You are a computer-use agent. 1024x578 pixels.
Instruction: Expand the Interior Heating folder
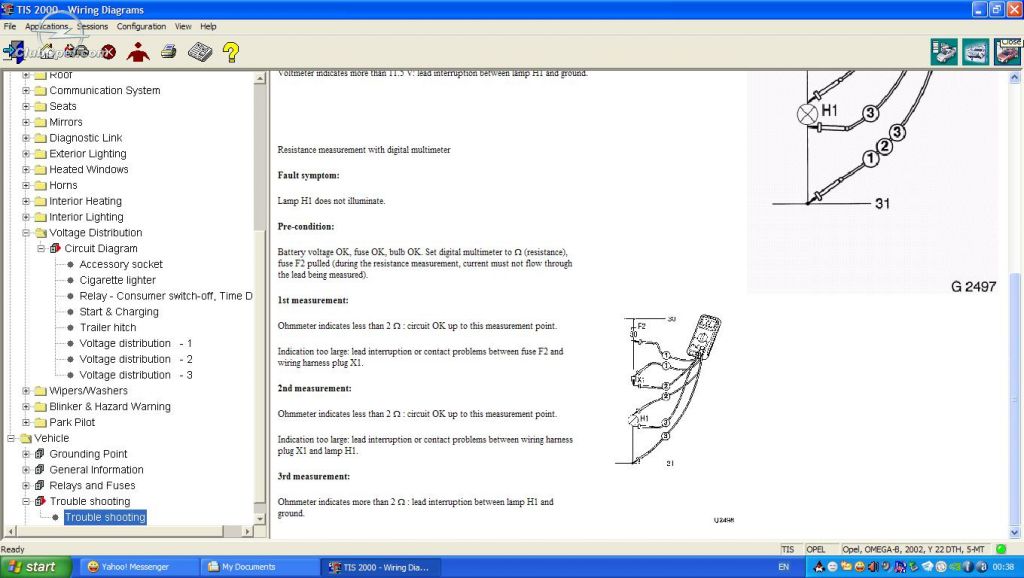26,201
